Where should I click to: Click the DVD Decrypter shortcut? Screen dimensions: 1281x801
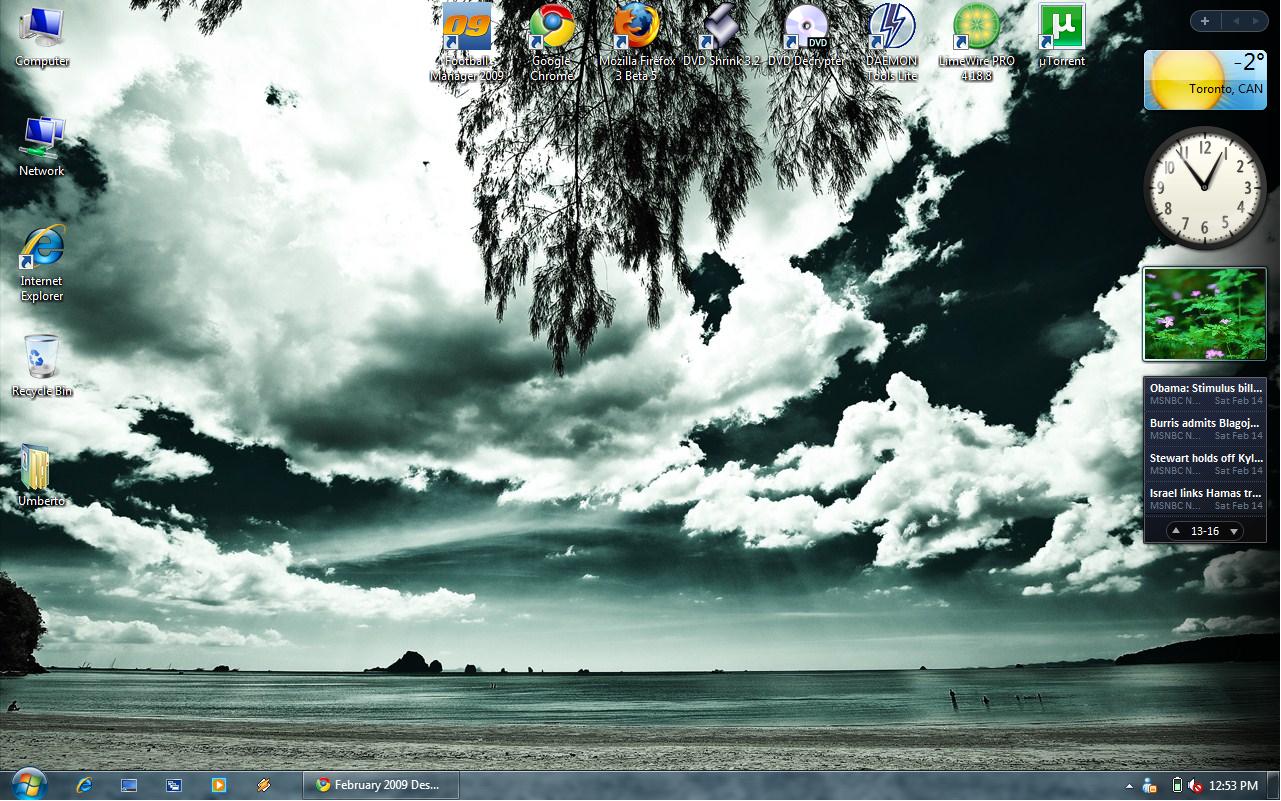point(806,29)
